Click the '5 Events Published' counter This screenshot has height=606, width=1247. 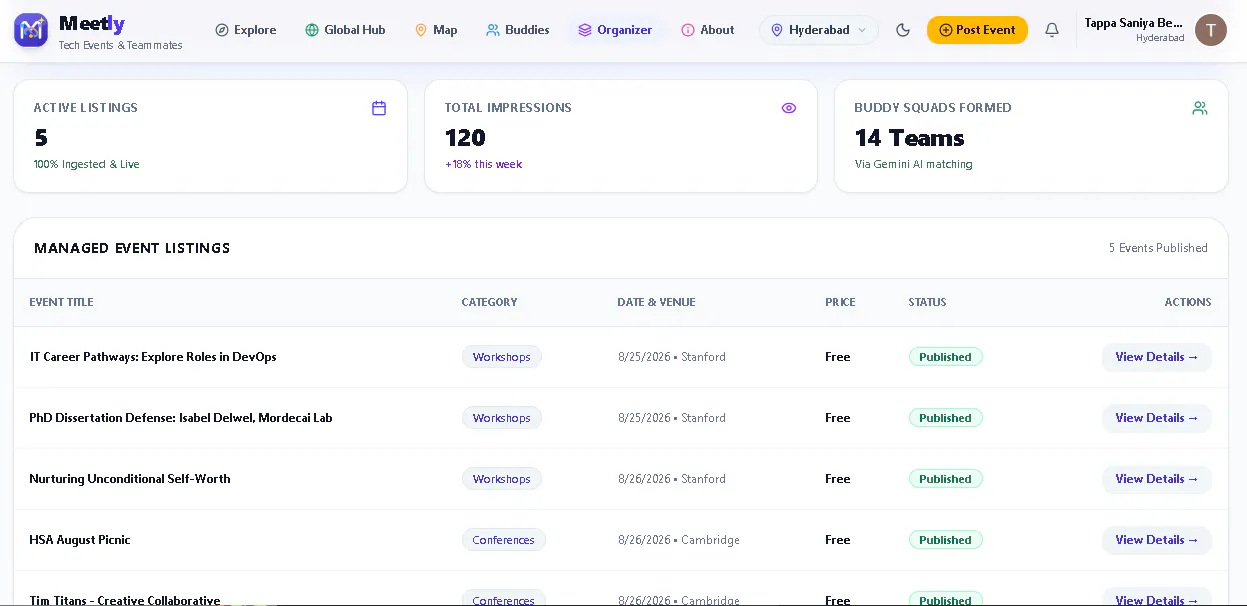[1158, 248]
